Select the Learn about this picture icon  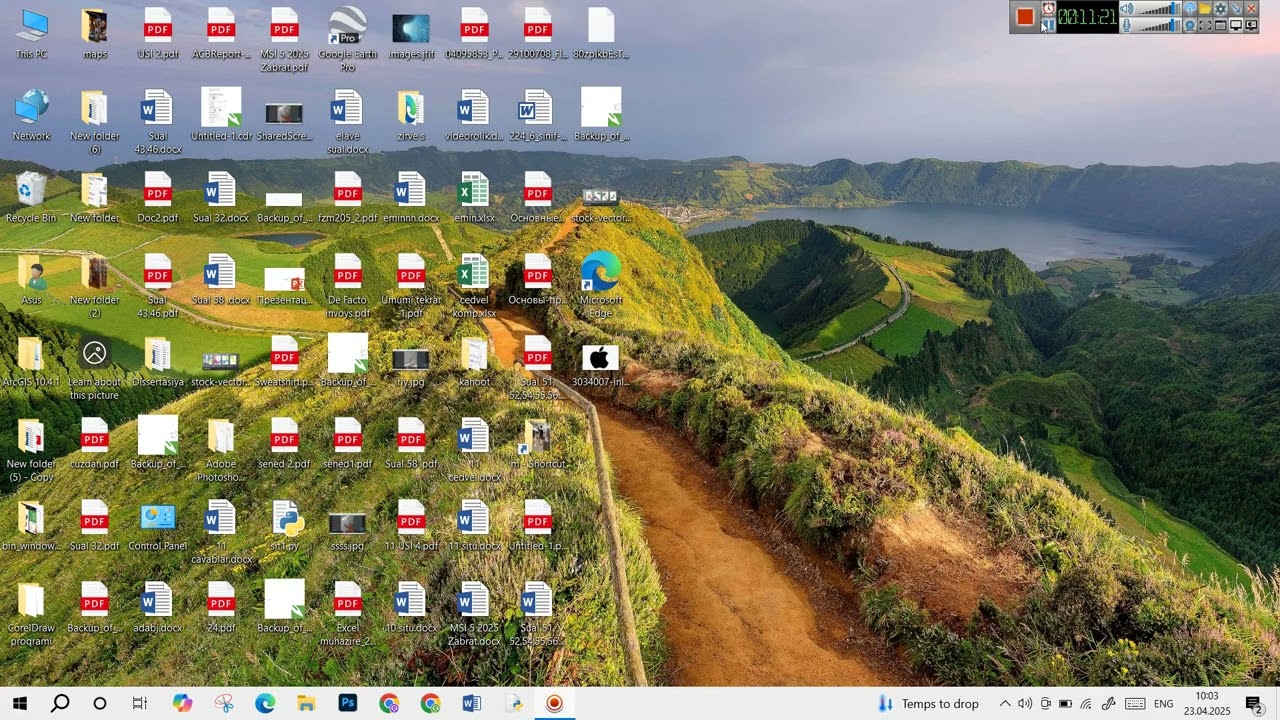coord(95,368)
